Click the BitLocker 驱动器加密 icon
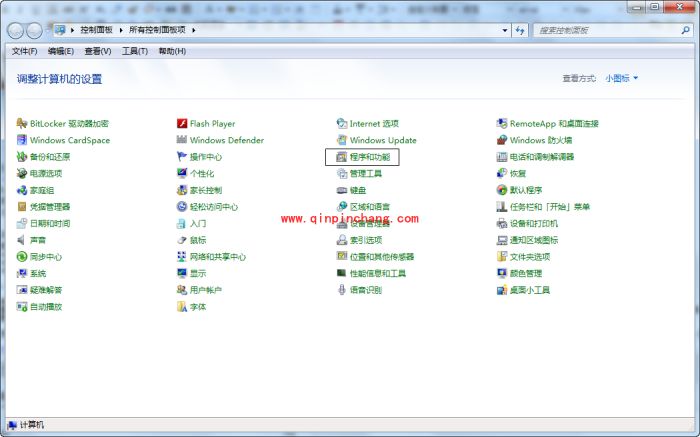 pyautogui.click(x=22, y=124)
